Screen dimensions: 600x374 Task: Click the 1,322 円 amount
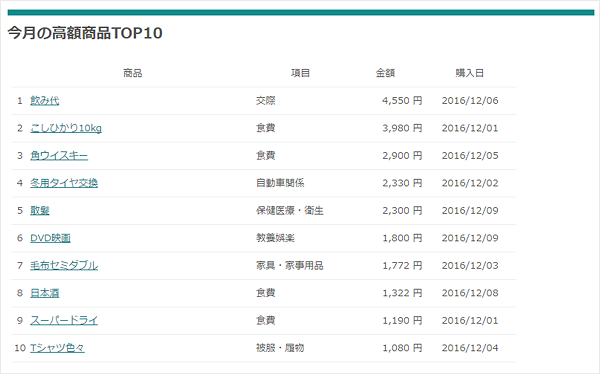[402, 293]
